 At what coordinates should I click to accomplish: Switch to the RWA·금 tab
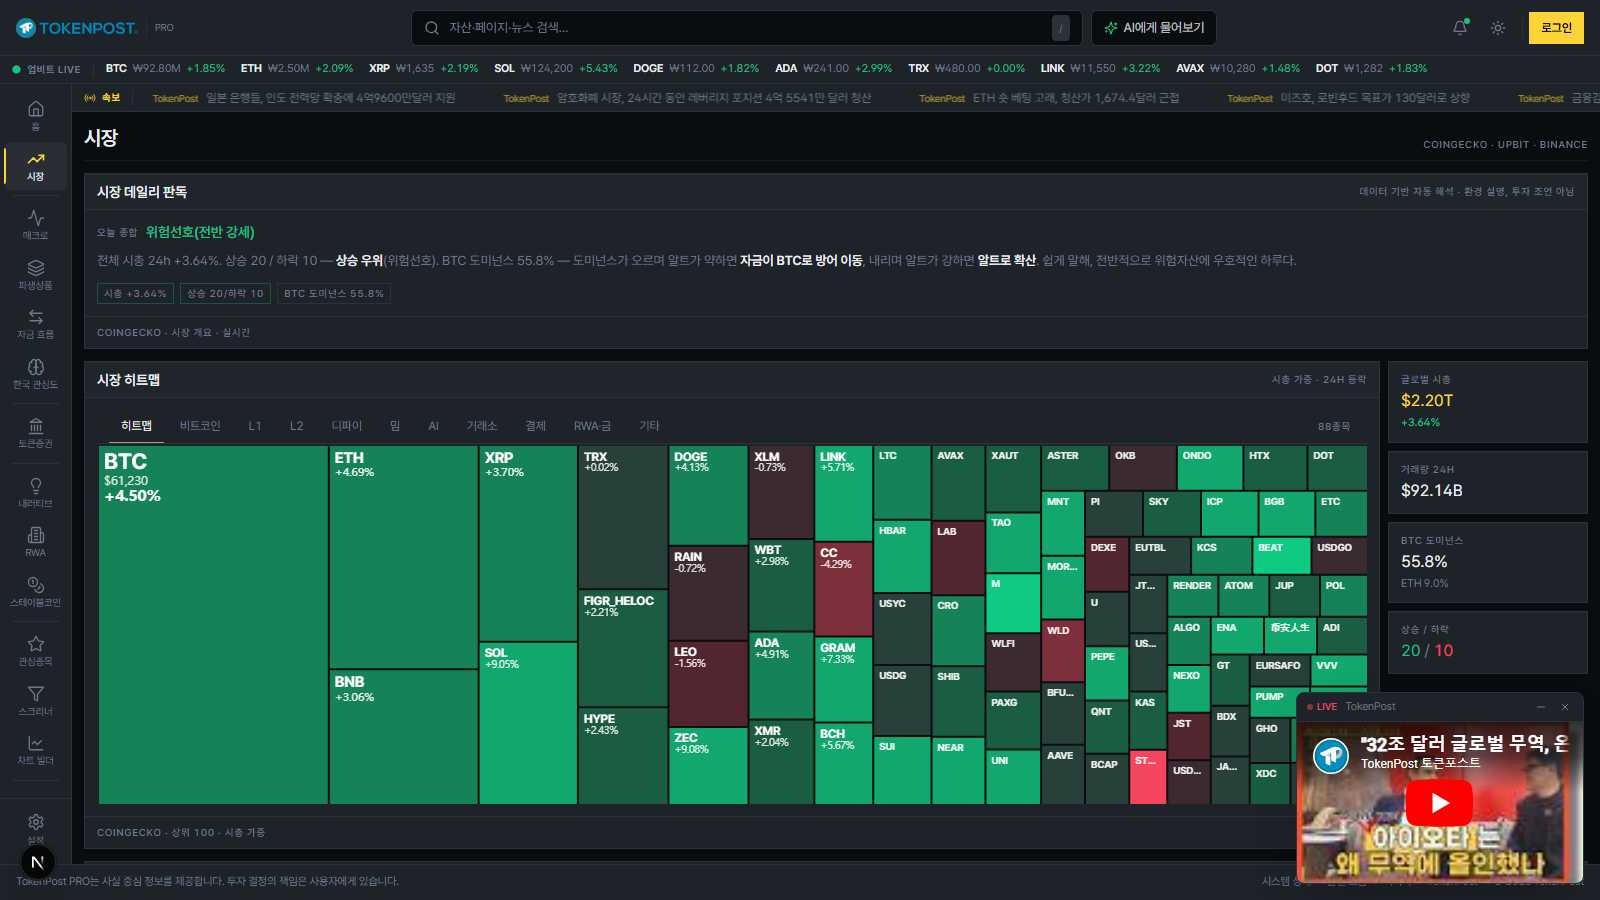[x=592, y=426]
